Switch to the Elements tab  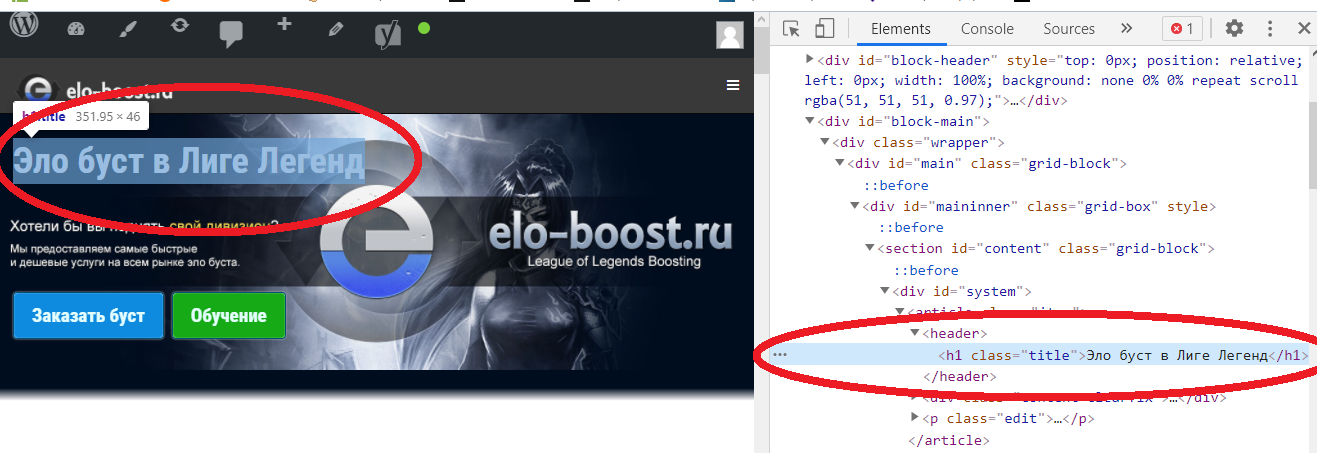(901, 29)
